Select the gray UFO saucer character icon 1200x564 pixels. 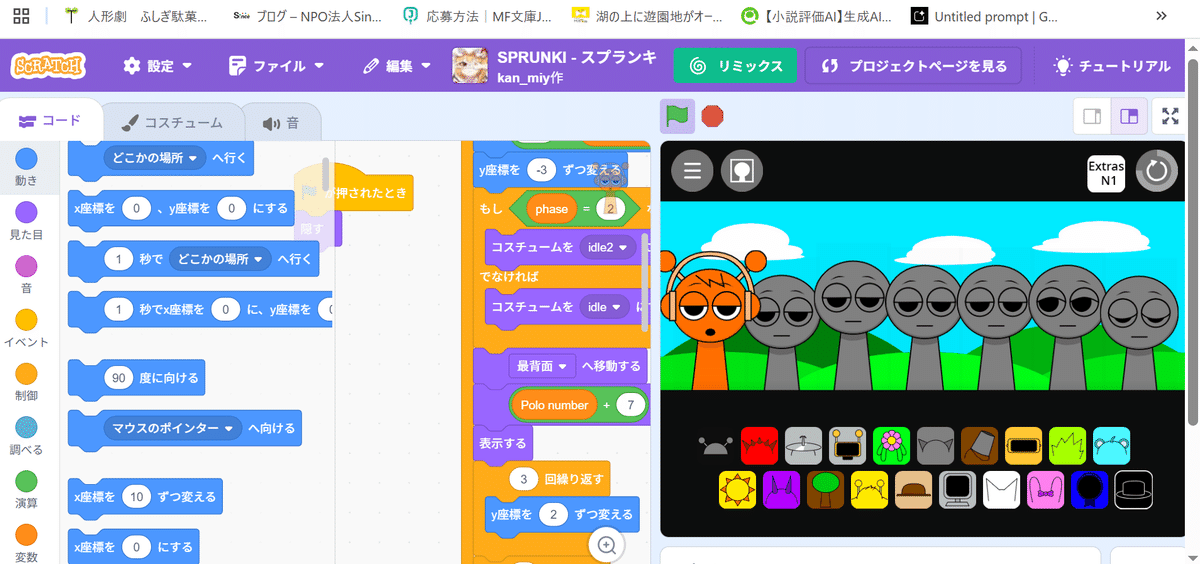(803, 445)
